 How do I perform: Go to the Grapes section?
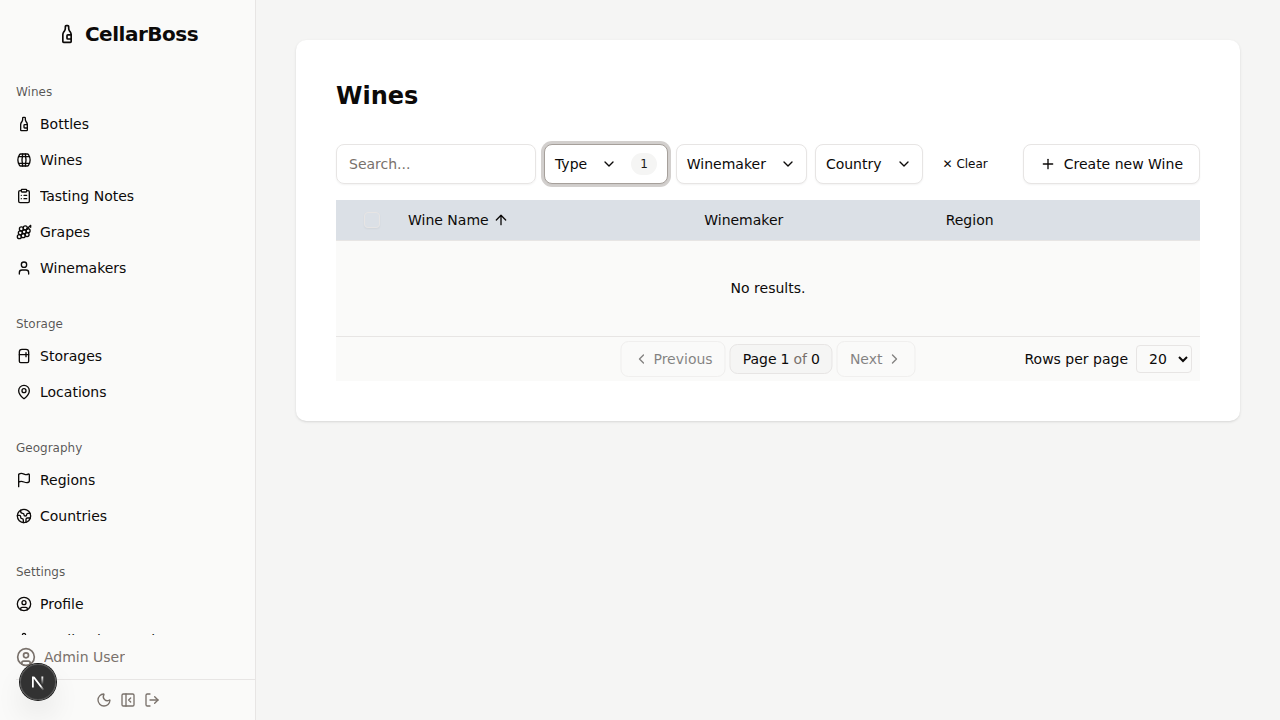[x=64, y=232]
